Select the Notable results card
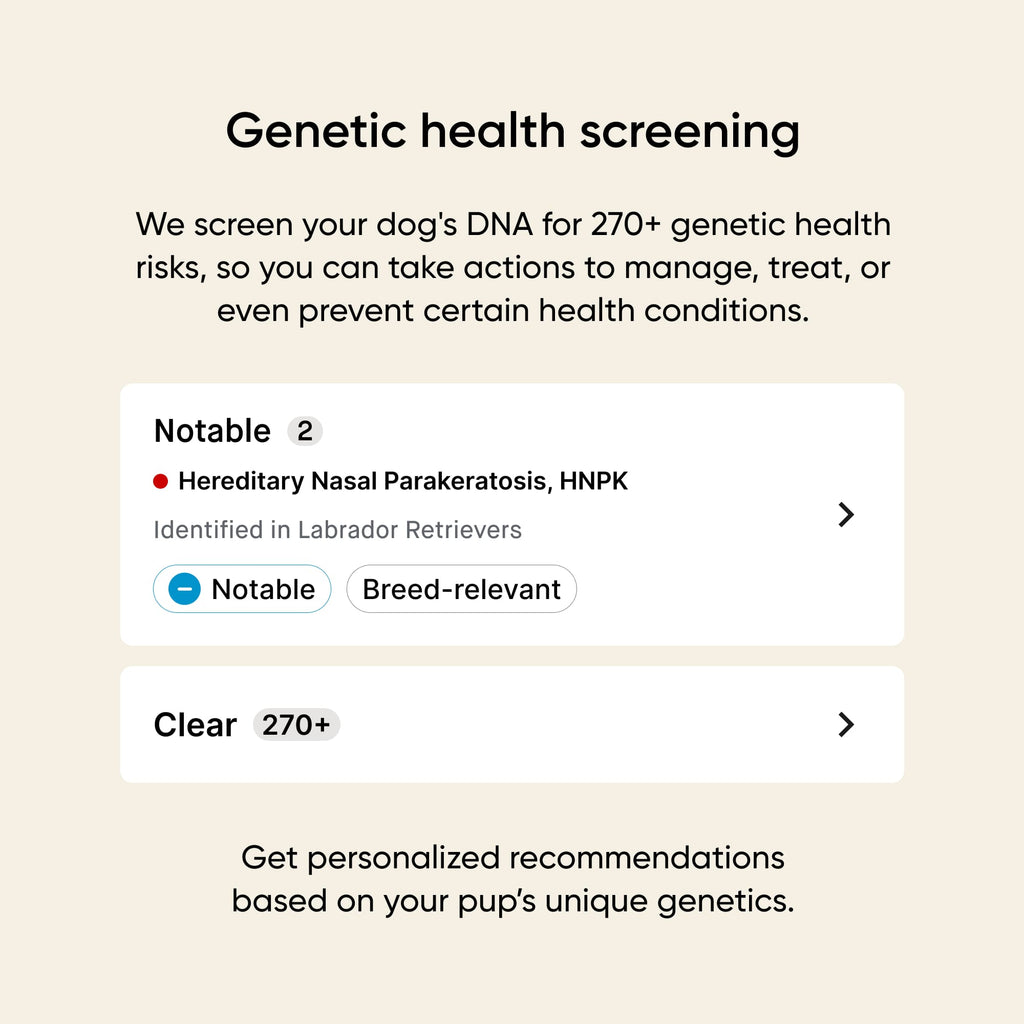Image resolution: width=1024 pixels, height=1024 pixels. tap(510, 512)
